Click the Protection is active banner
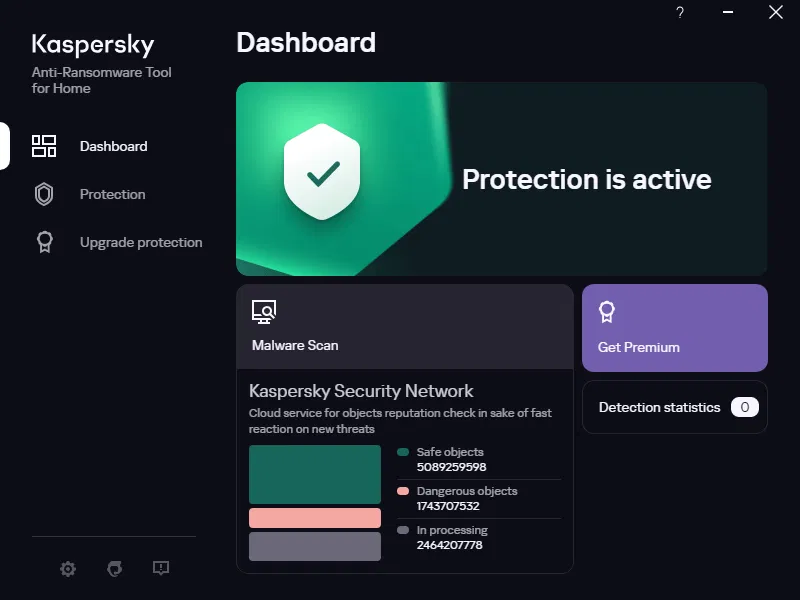800x600 pixels. pyautogui.click(x=502, y=179)
